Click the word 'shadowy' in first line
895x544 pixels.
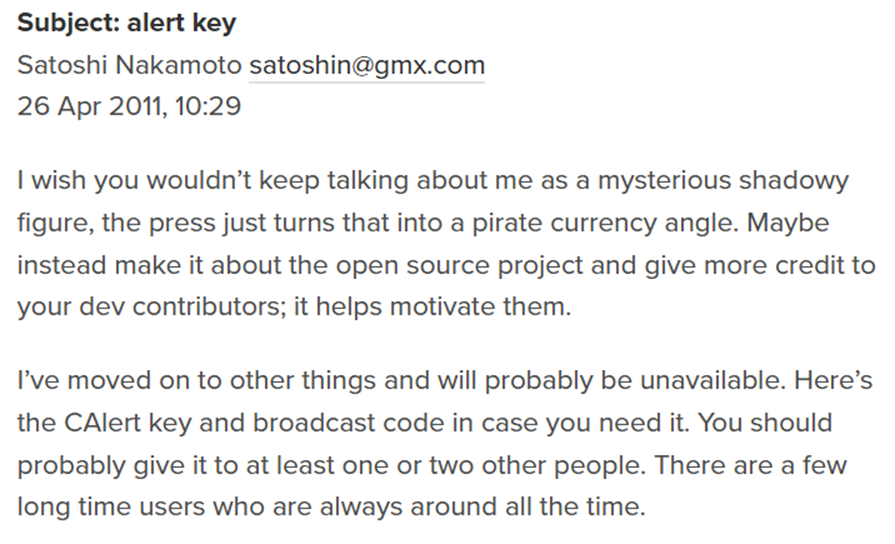tap(794, 181)
